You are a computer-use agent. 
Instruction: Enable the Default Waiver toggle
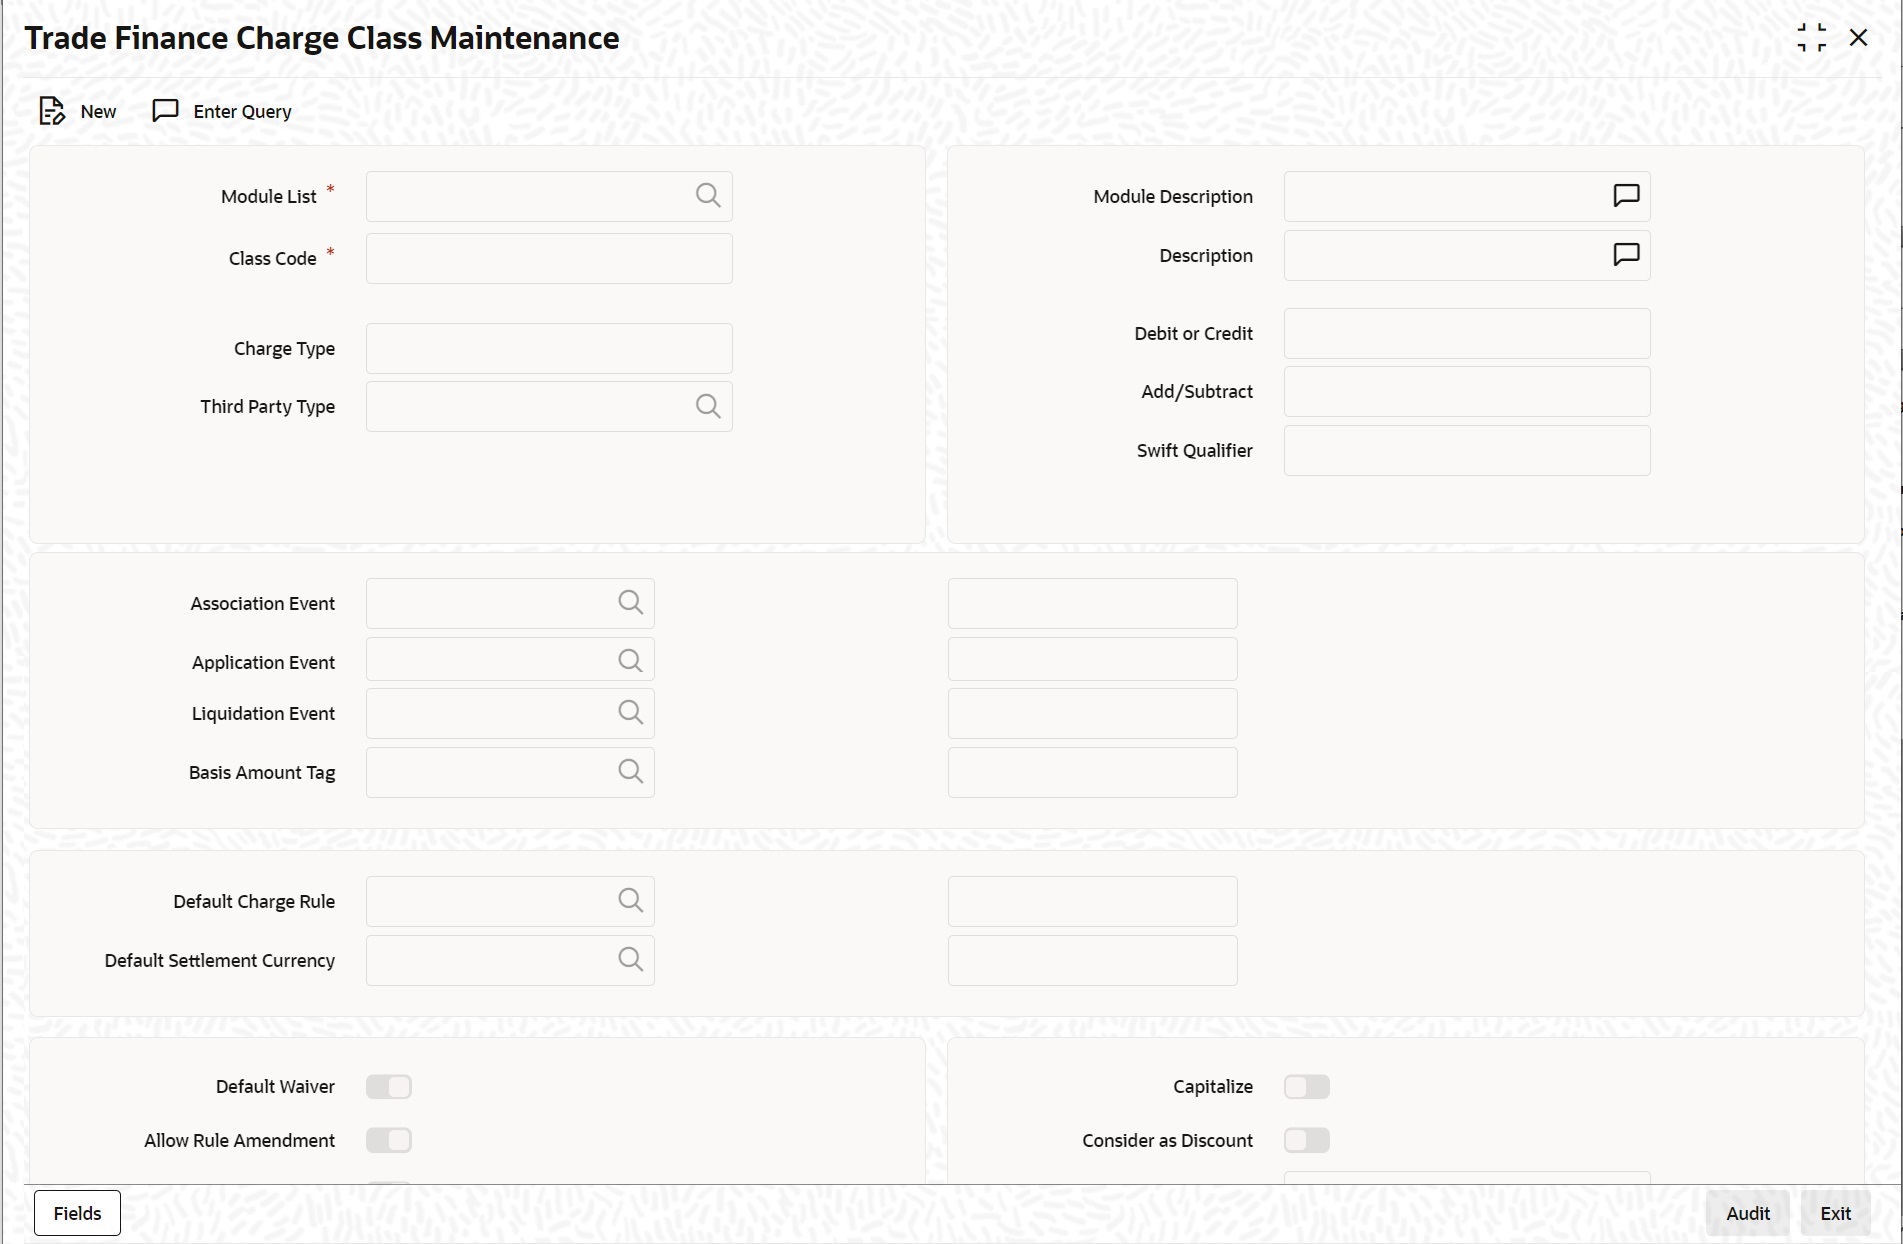click(389, 1086)
